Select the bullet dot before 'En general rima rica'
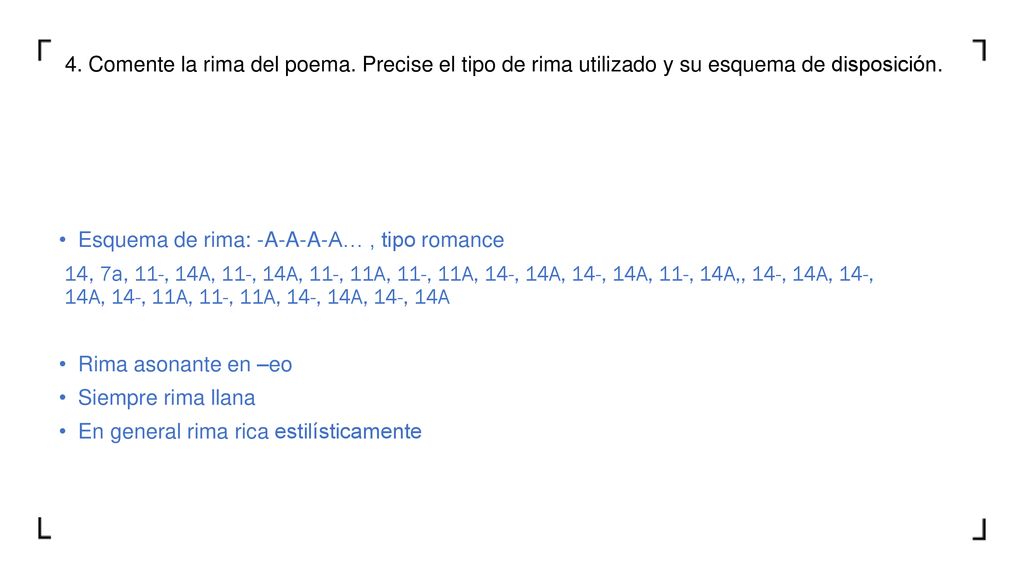Screen dimensions: 1024x576 [x=63, y=431]
